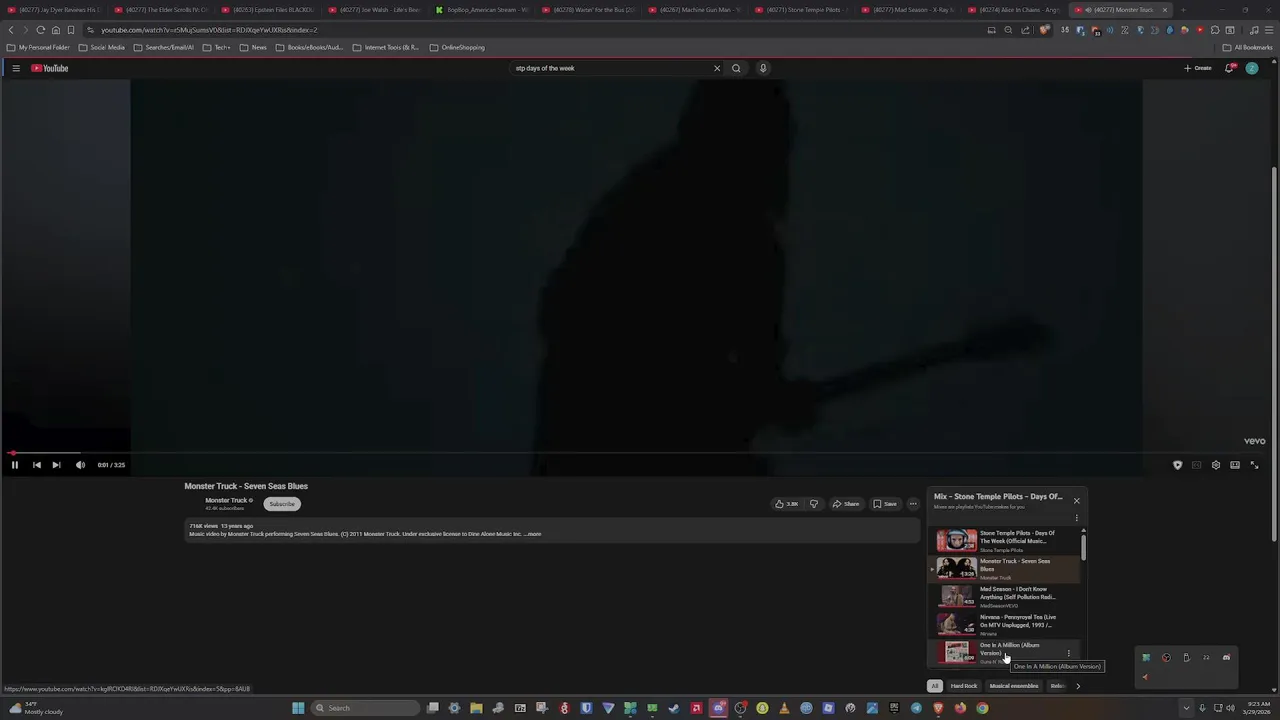
Task: Mute the video player volume
Action: 80,465
